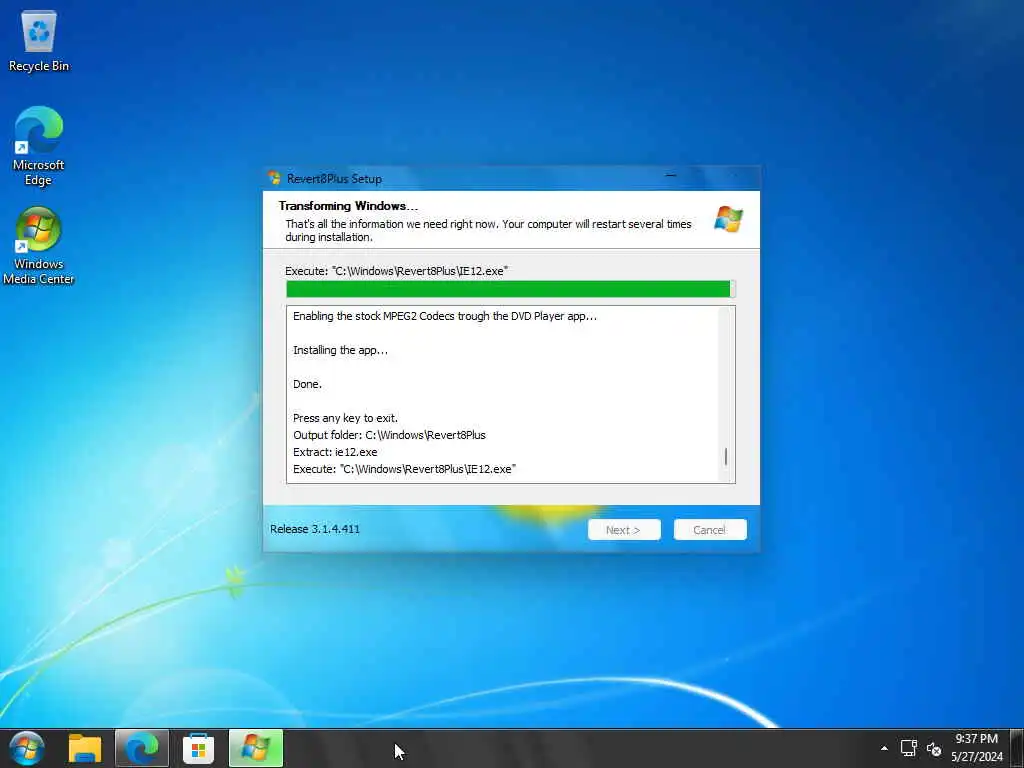1024x768 pixels.
Task: Activate Revert8Plus Setup taskbar button
Action: [256, 748]
